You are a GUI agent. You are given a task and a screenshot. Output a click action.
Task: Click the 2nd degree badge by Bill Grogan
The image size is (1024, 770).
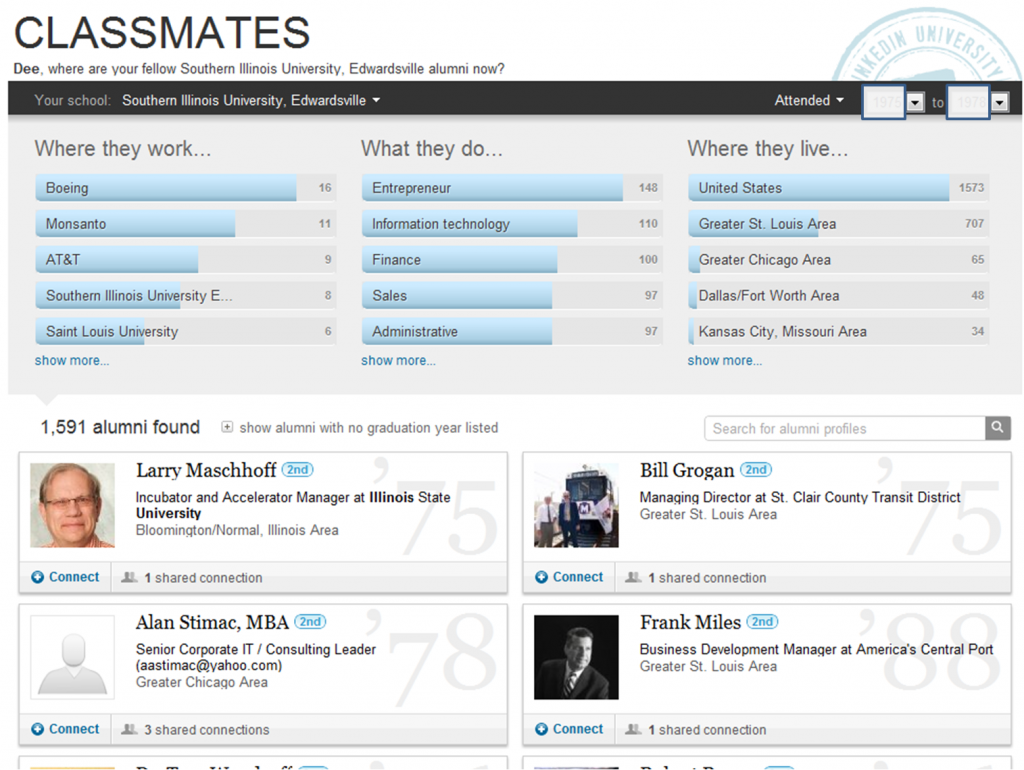(756, 470)
